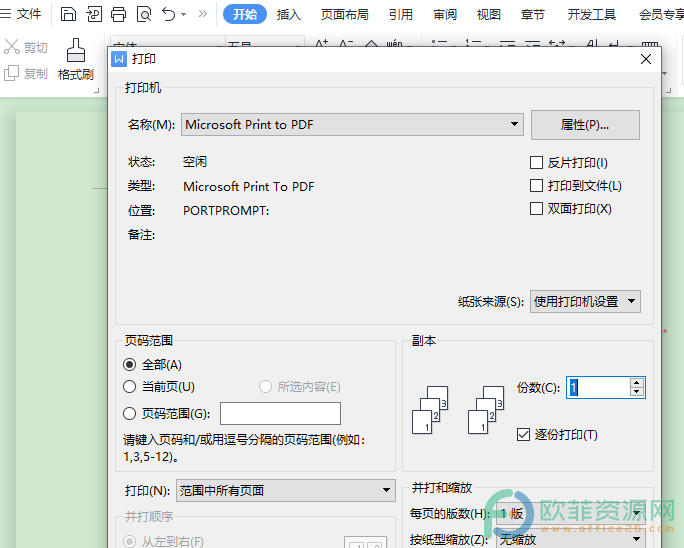The height and width of the screenshot is (548, 684).
Task: Click the 复制 copy icon
Action: (11, 73)
